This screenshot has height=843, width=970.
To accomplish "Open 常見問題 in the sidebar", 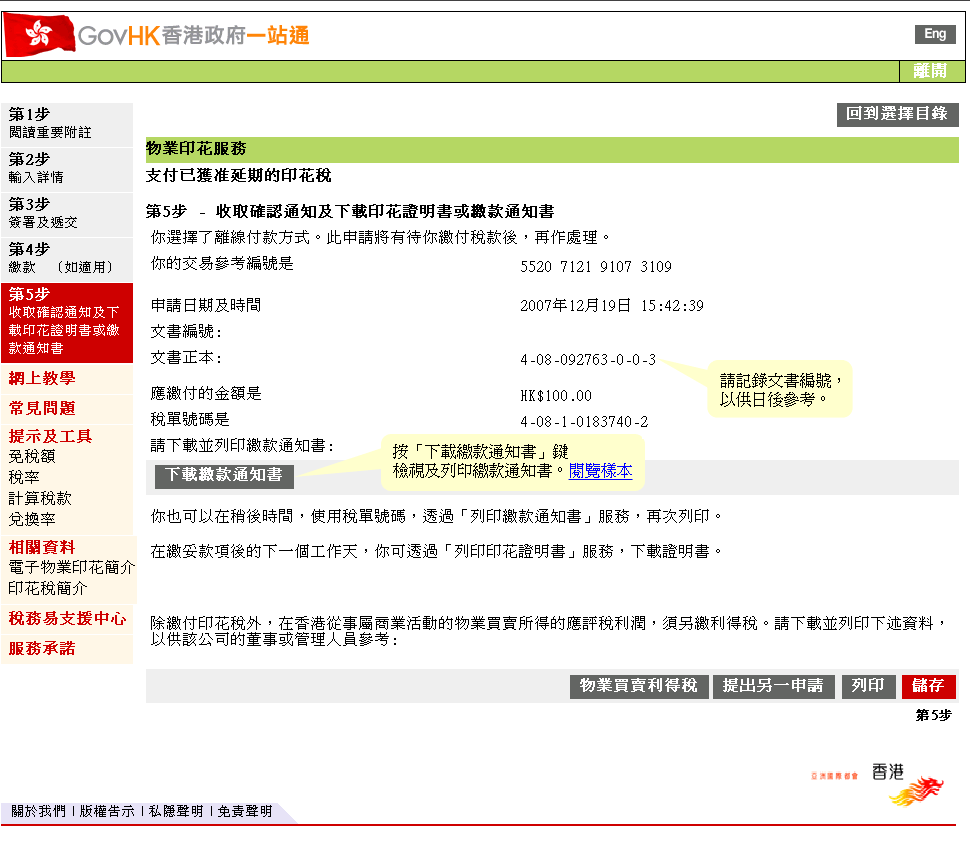I will (42, 408).
